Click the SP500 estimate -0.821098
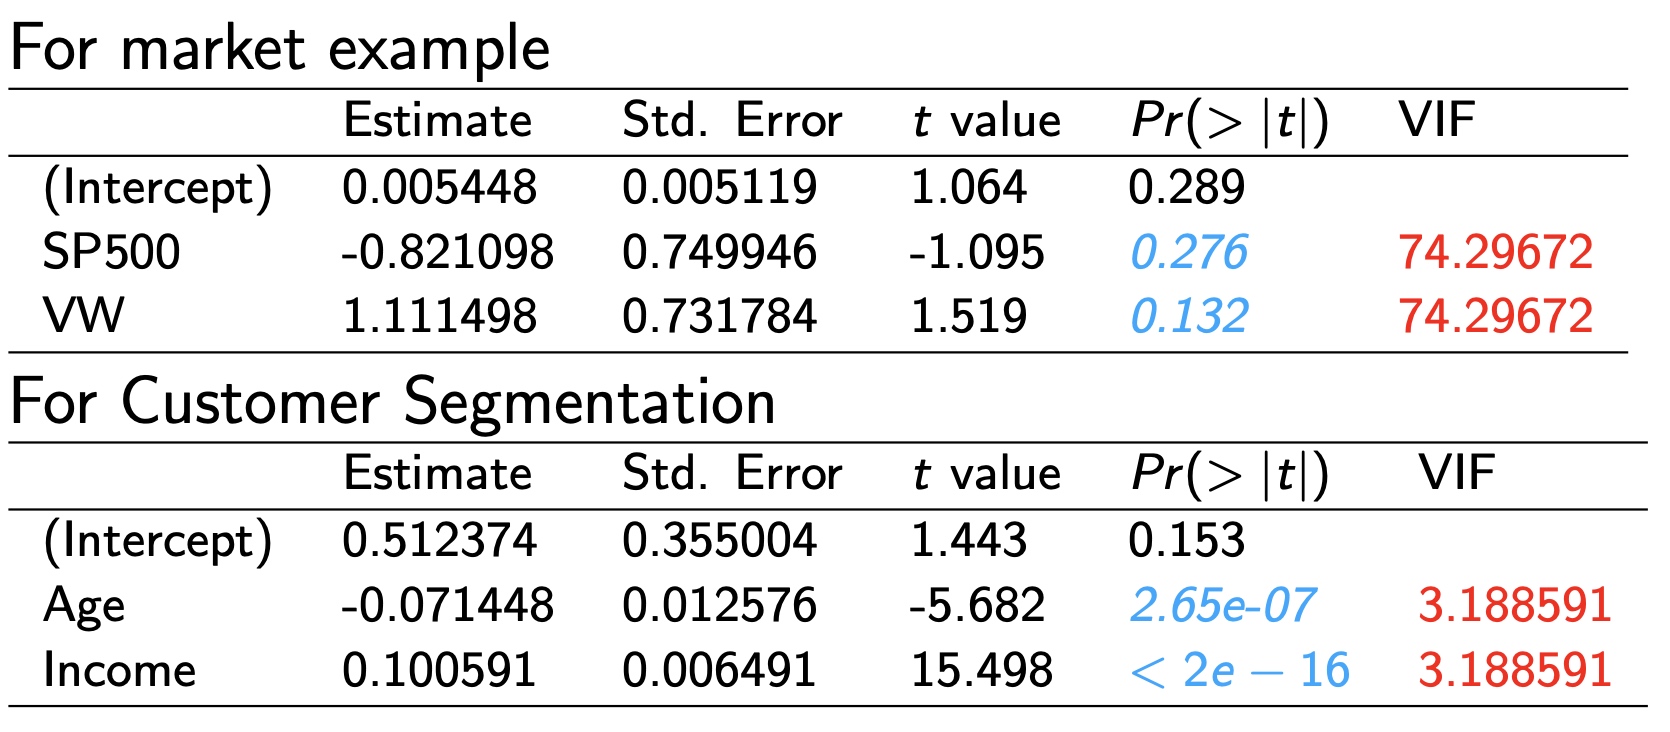Screen dimensions: 1670x732 tap(447, 252)
